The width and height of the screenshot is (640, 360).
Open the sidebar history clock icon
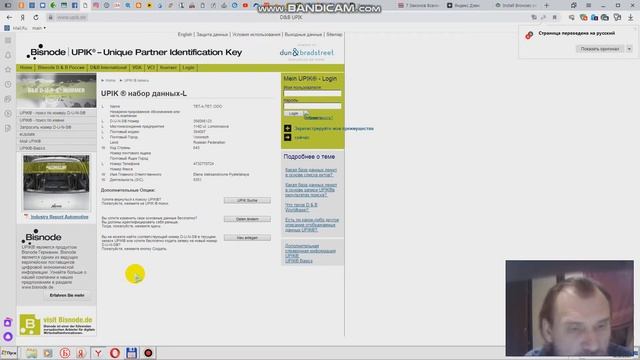click(x=8, y=84)
